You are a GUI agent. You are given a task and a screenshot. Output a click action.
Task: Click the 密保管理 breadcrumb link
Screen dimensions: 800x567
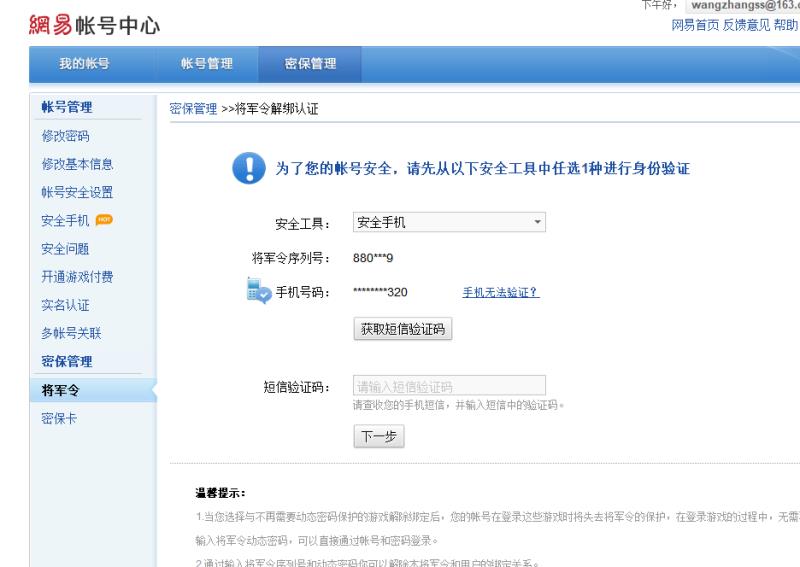tap(193, 109)
